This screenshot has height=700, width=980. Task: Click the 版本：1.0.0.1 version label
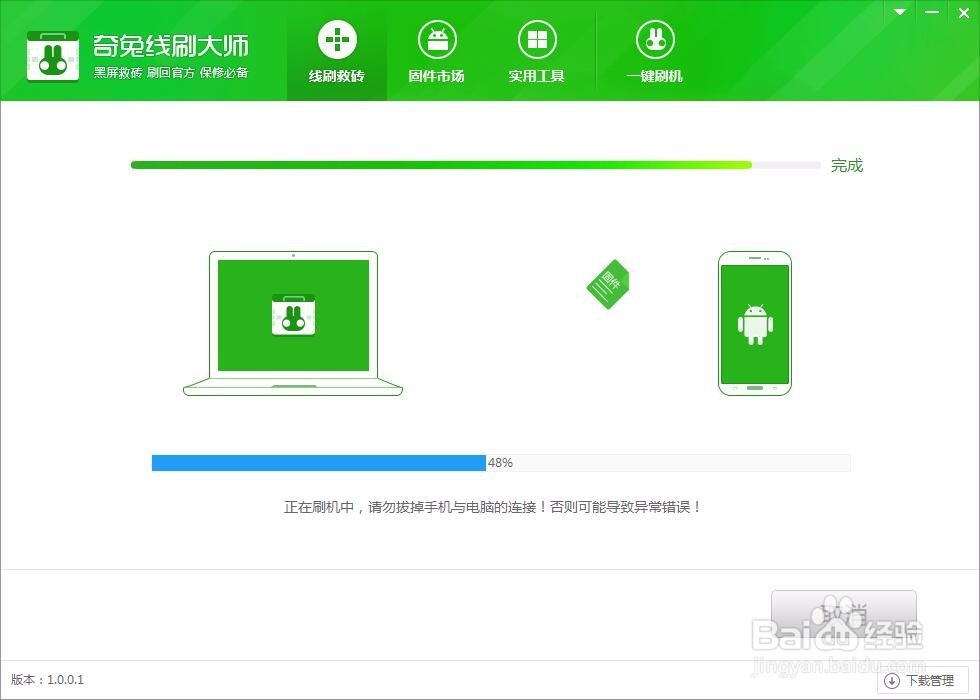tap(48, 679)
